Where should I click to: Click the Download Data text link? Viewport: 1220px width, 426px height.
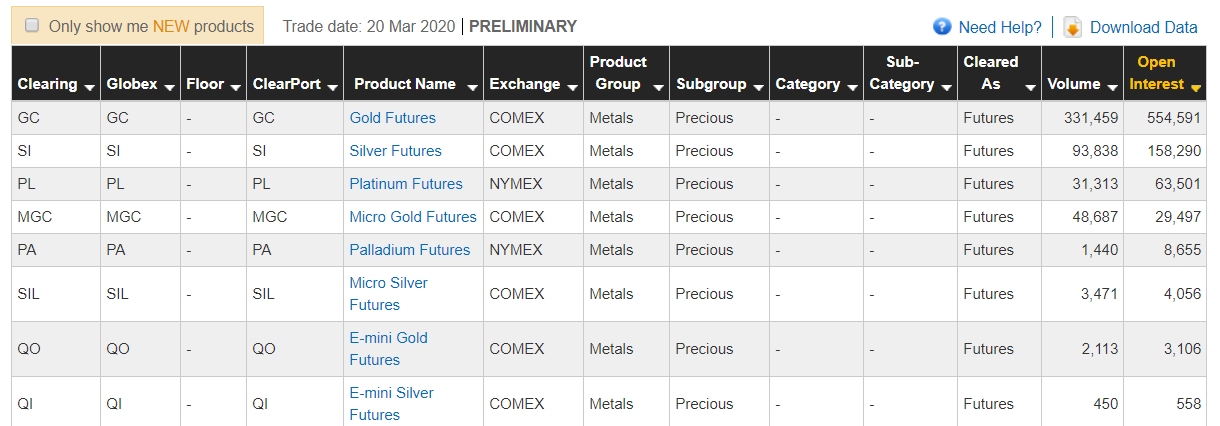click(1144, 27)
